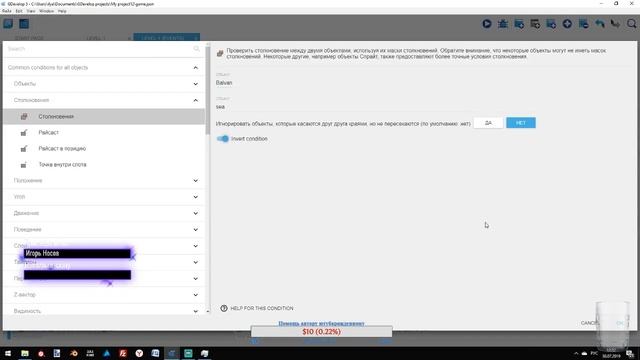Image resolution: width=640 pixels, height=360 pixels.
Task: Open Blender from the taskbar
Action: [x=74, y=353]
